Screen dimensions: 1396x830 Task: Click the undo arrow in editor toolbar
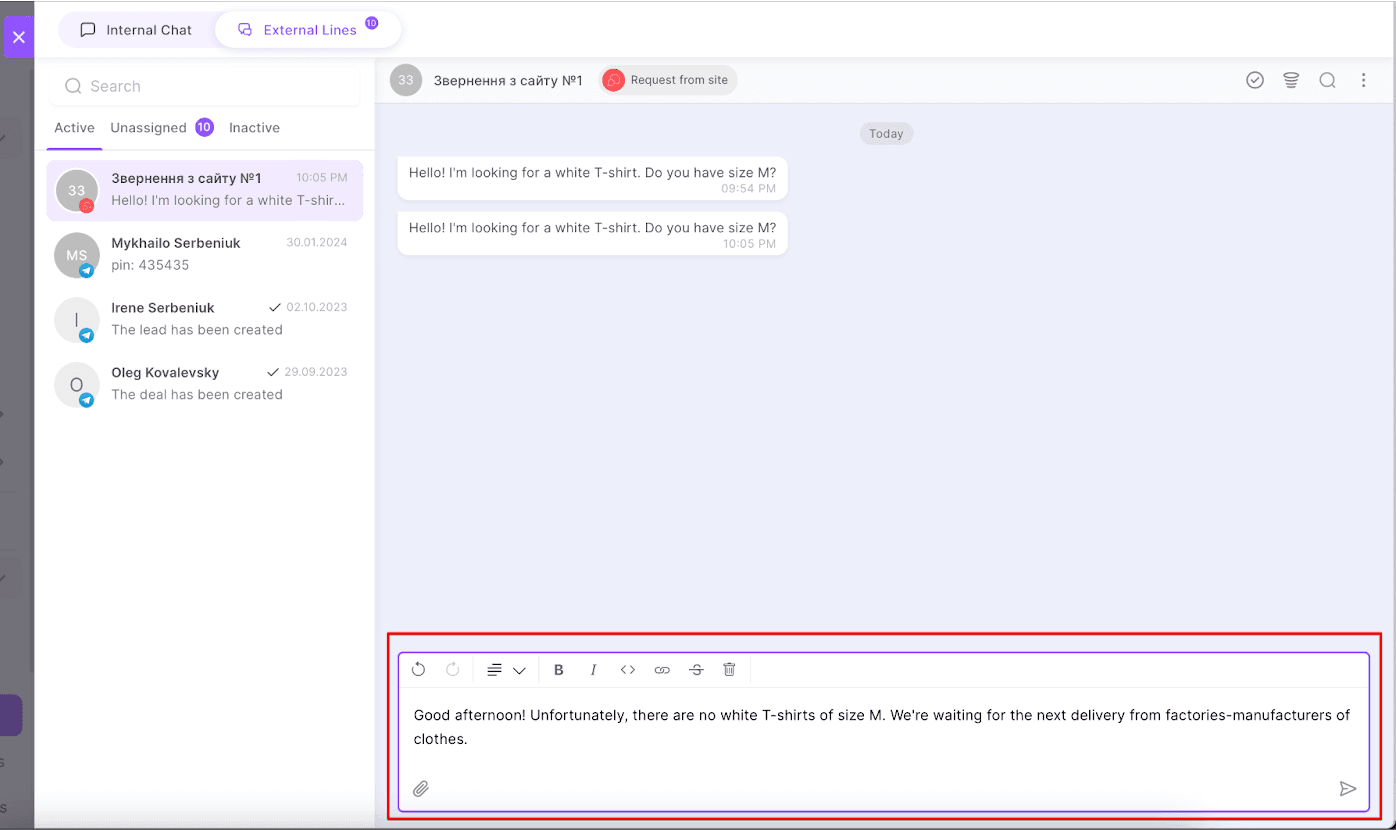click(x=418, y=670)
